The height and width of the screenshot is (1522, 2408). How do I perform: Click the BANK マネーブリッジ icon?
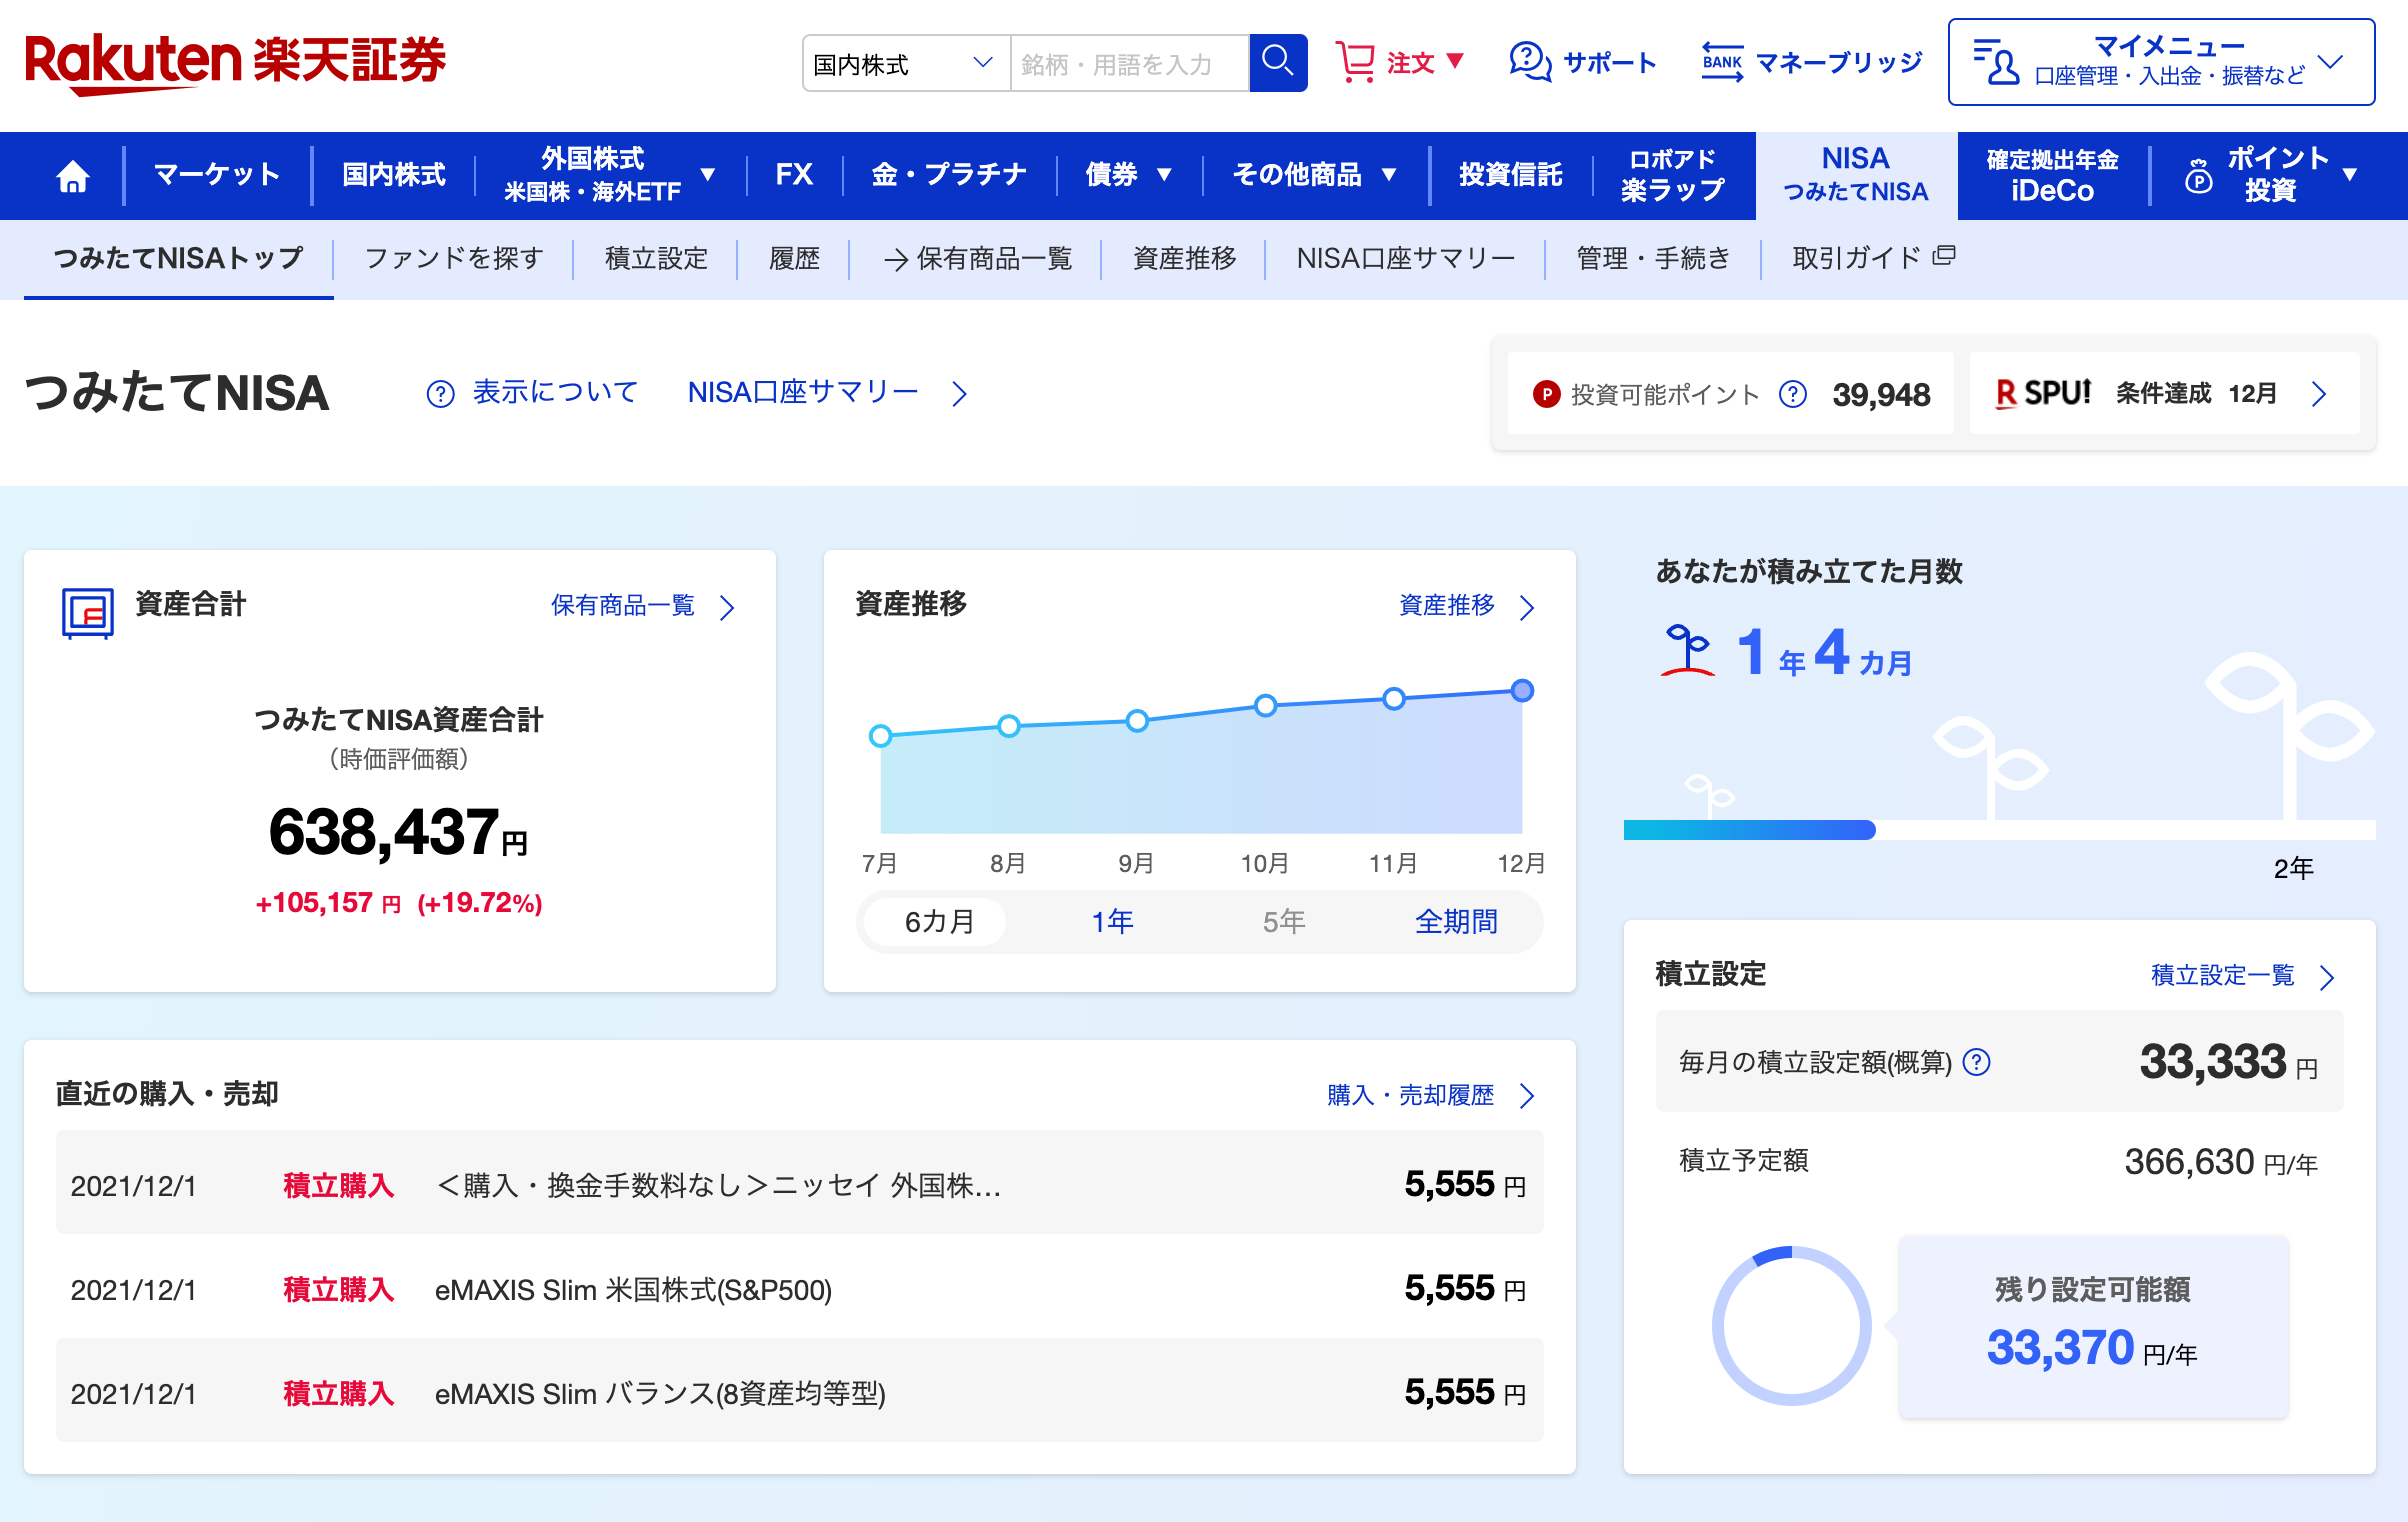(1722, 62)
